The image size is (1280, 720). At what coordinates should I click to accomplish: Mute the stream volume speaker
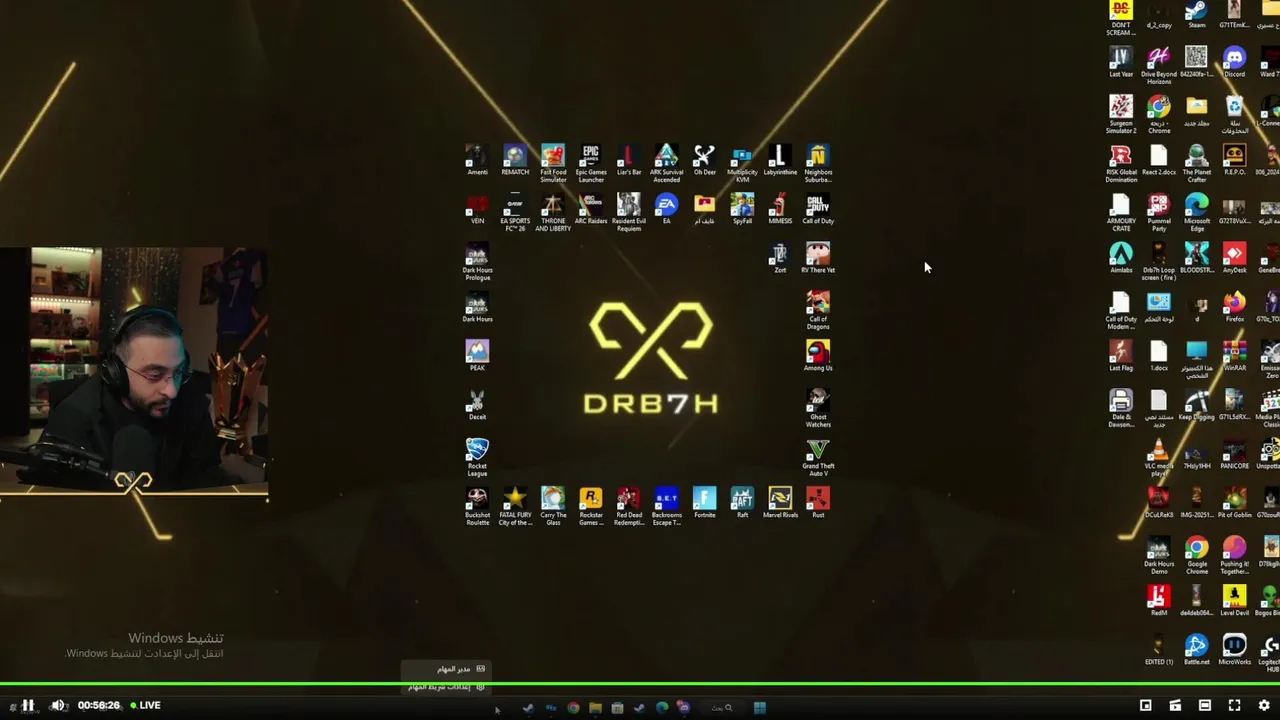click(x=58, y=705)
